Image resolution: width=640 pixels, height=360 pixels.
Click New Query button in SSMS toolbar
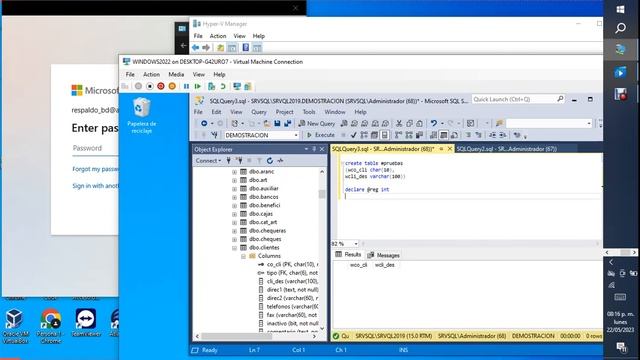click(317, 123)
